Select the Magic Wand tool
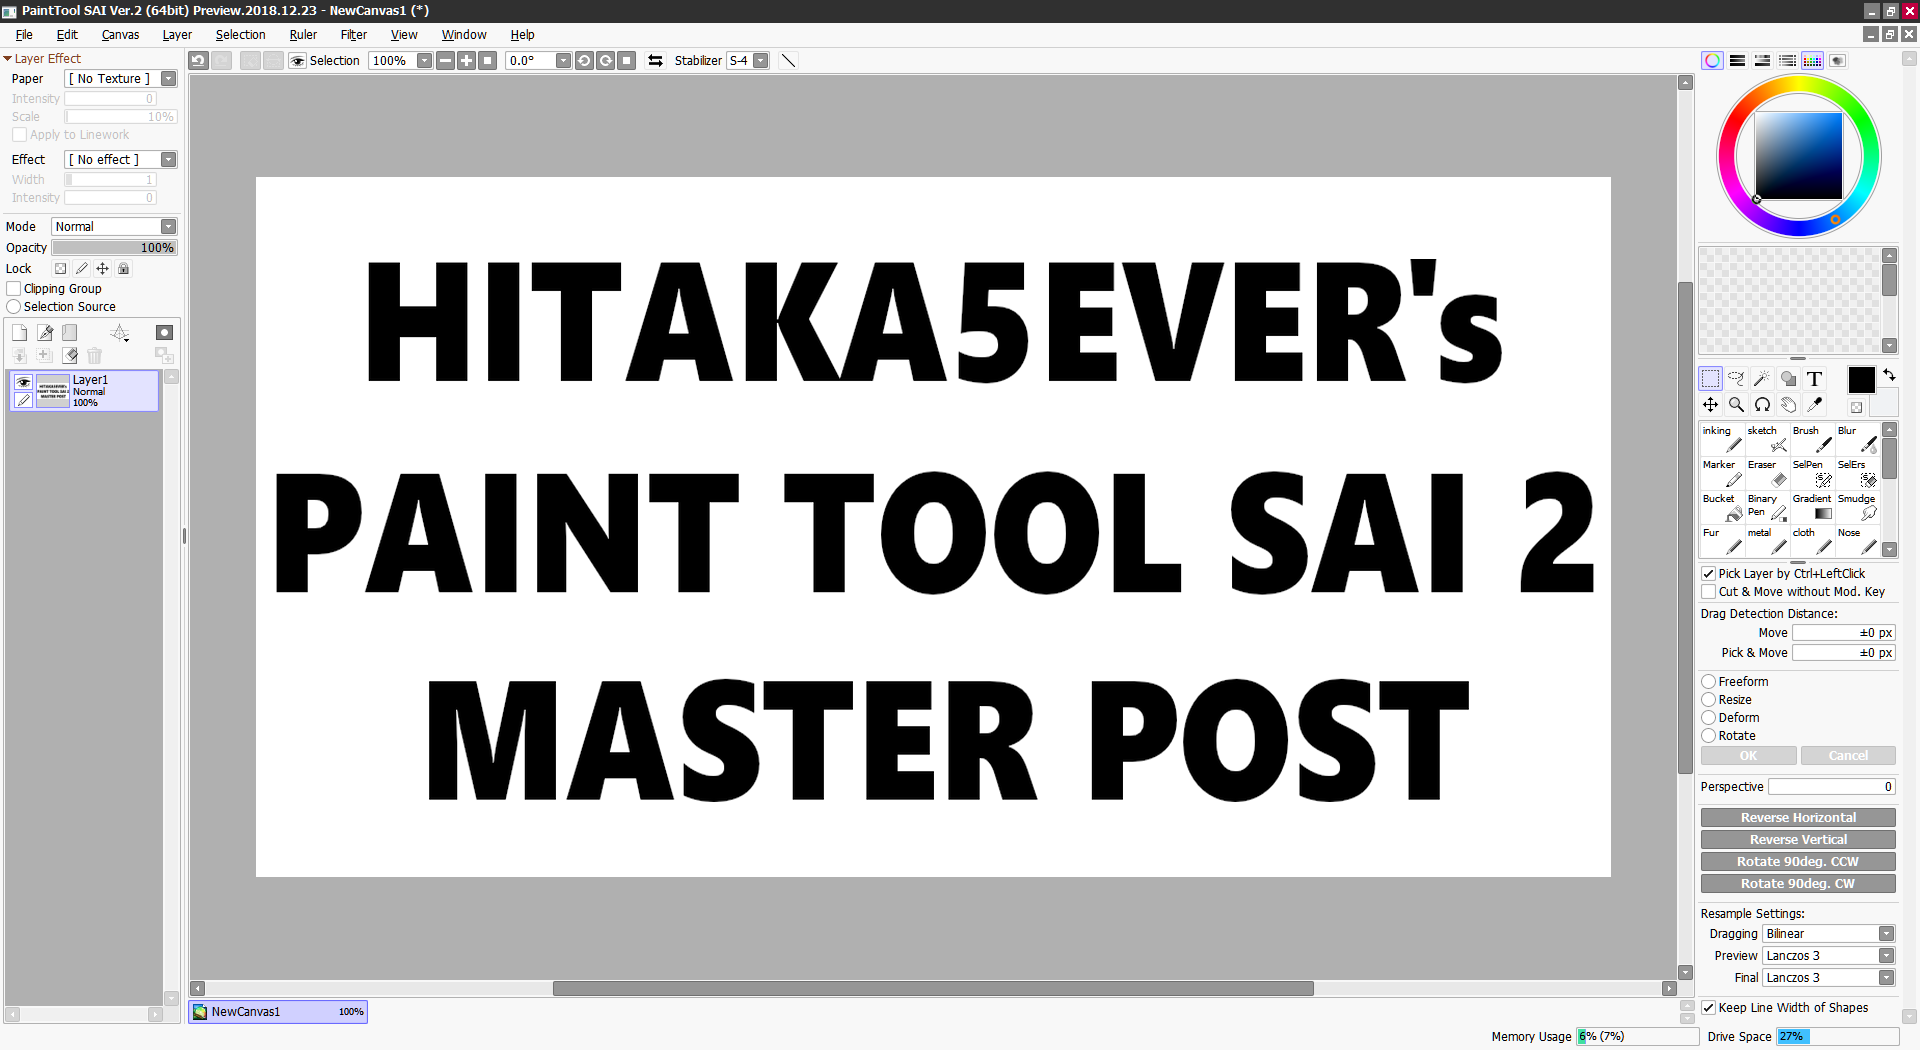The height and width of the screenshot is (1050, 1920). pos(1762,379)
